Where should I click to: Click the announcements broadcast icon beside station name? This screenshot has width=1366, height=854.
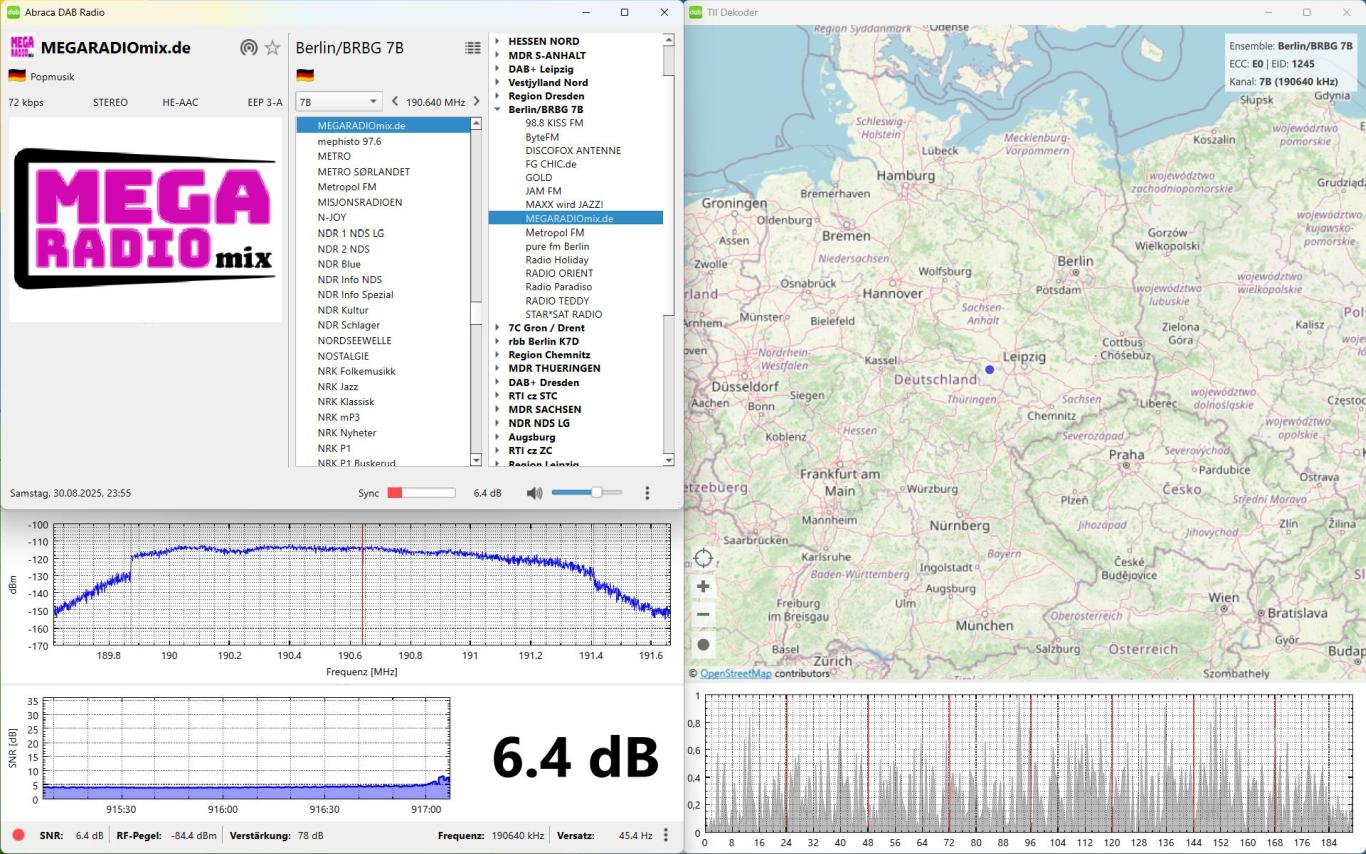[x=248, y=48]
